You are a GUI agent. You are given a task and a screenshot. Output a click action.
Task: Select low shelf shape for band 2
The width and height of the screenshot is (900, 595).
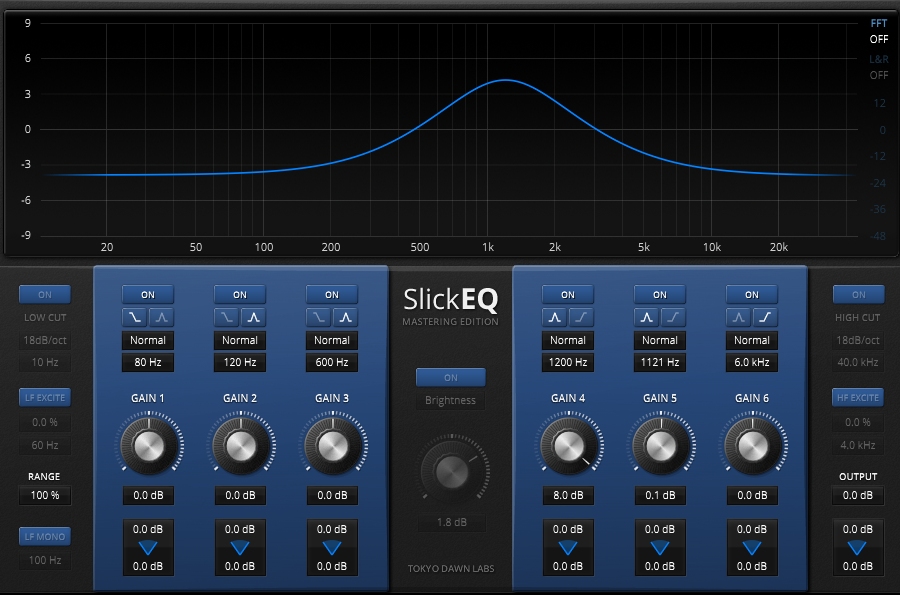click(x=227, y=317)
